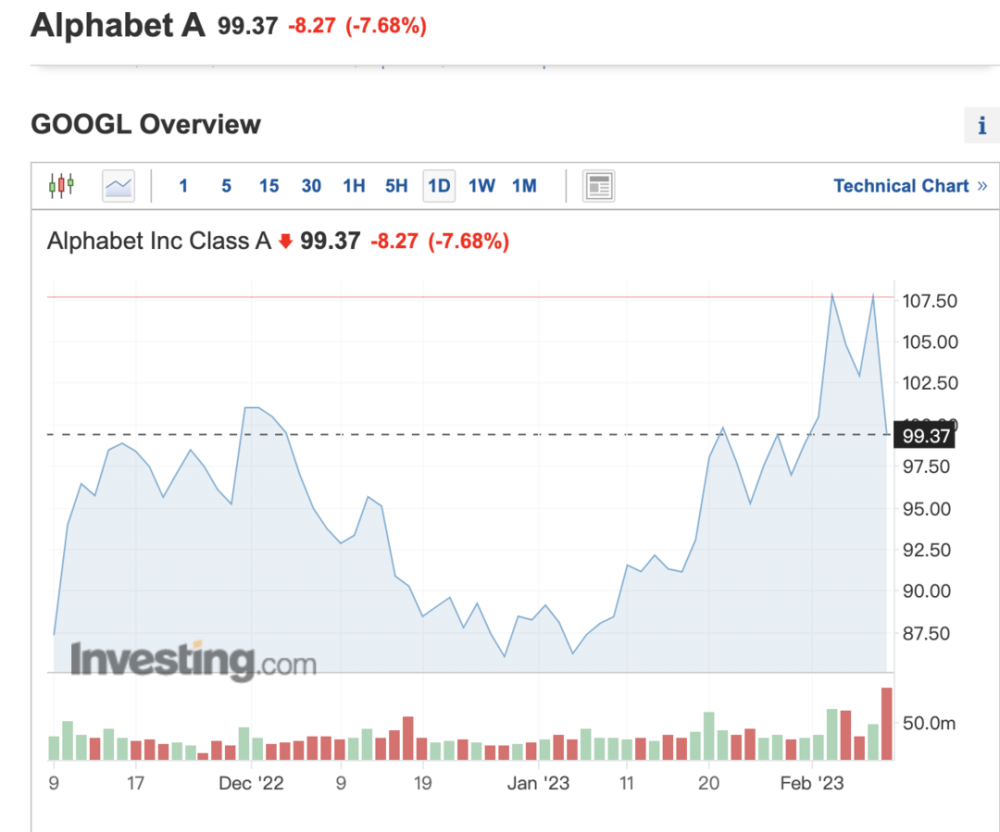
Task: Click the GOOGL Overview heading
Action: pos(146,125)
